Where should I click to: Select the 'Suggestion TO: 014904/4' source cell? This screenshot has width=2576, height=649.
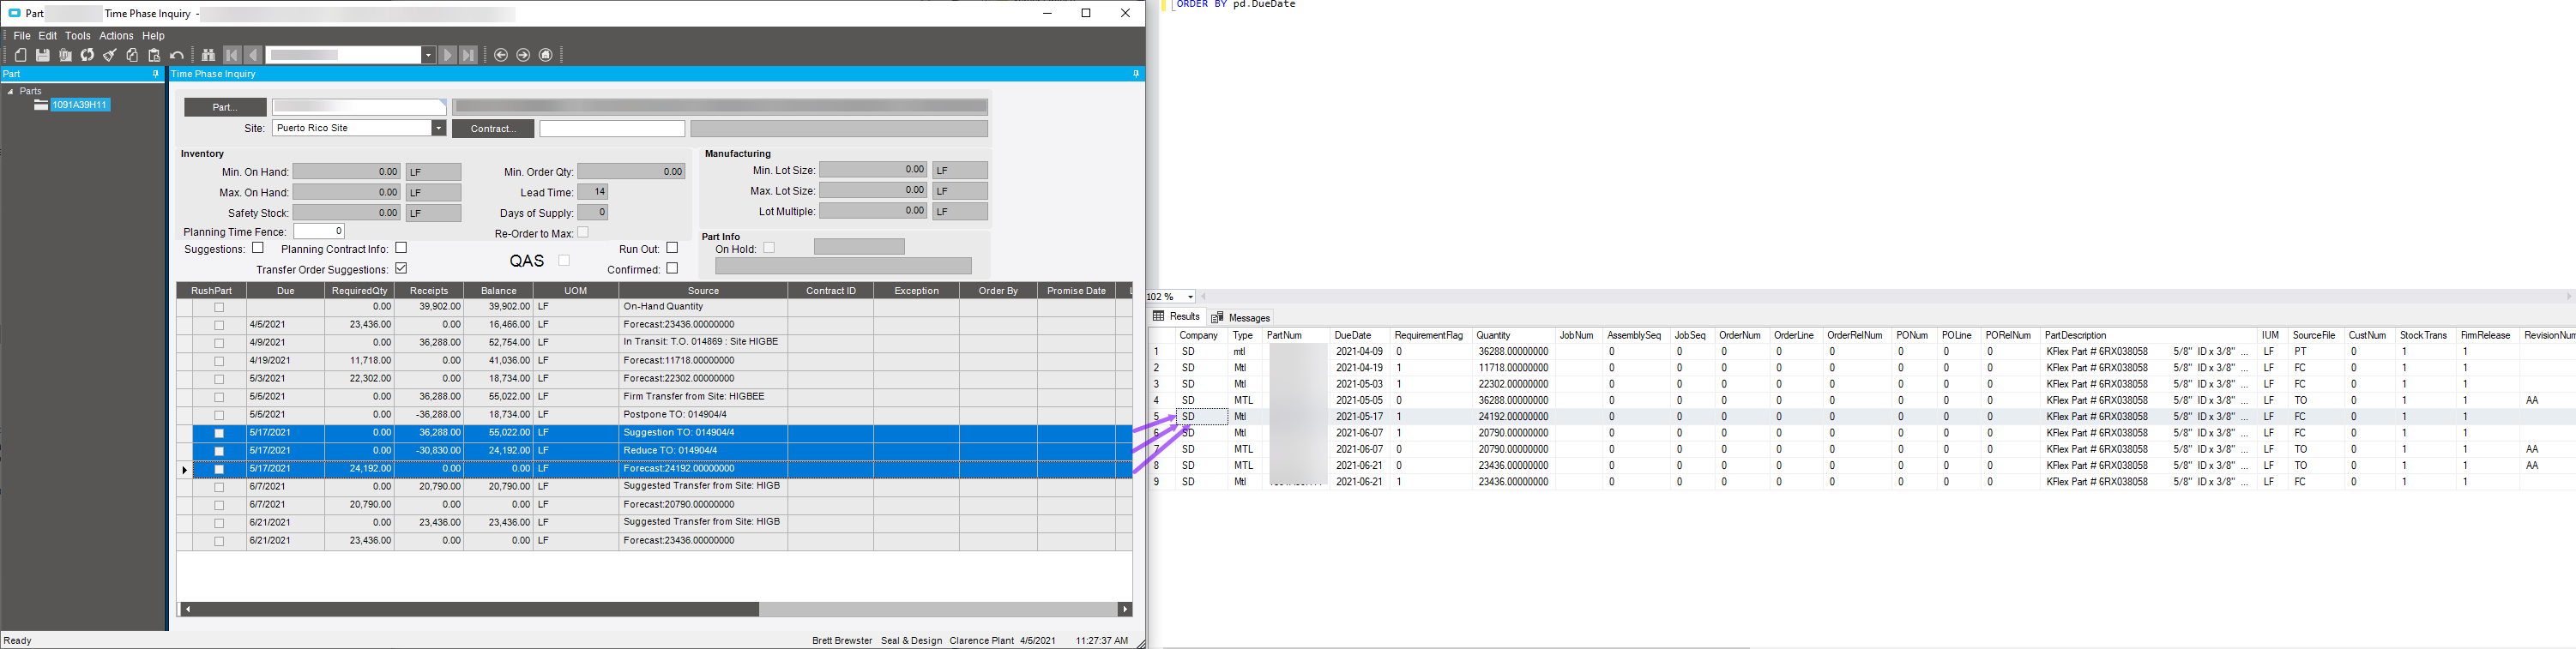[x=703, y=433]
